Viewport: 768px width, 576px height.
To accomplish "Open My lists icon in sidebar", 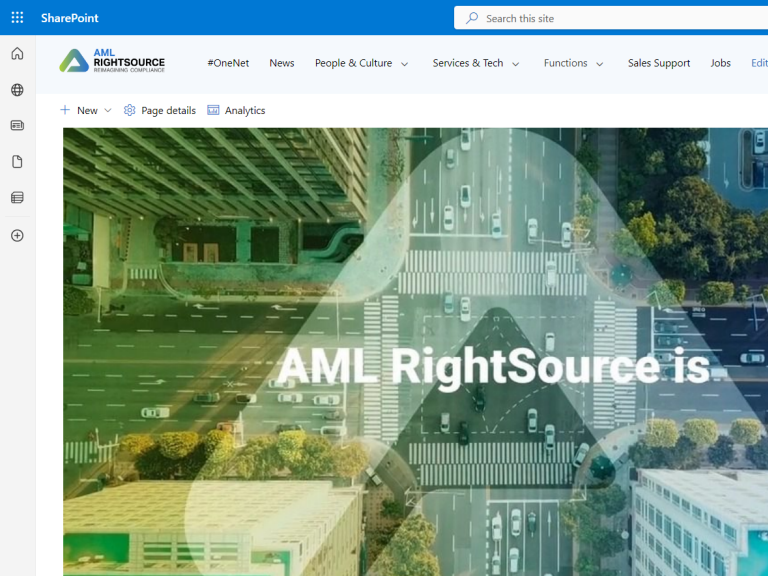I will point(17,198).
